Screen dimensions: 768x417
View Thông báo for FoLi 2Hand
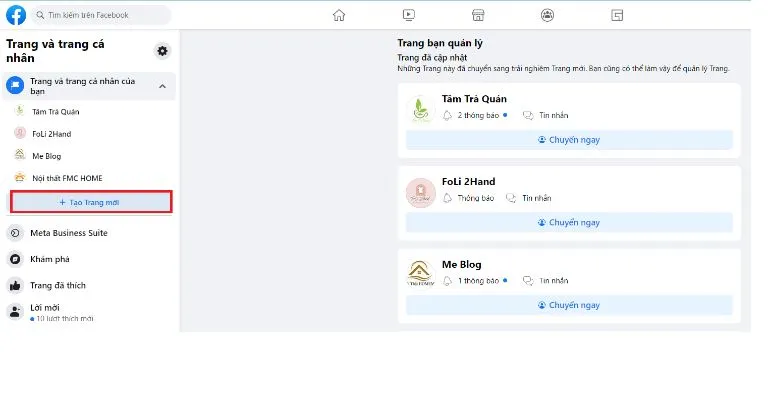pyautogui.click(x=476, y=198)
